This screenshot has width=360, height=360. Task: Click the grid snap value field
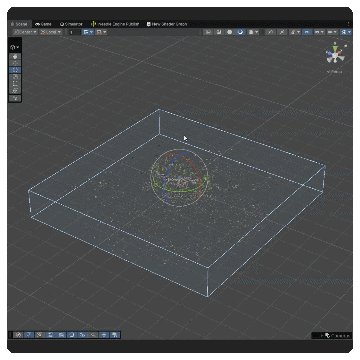point(74,32)
